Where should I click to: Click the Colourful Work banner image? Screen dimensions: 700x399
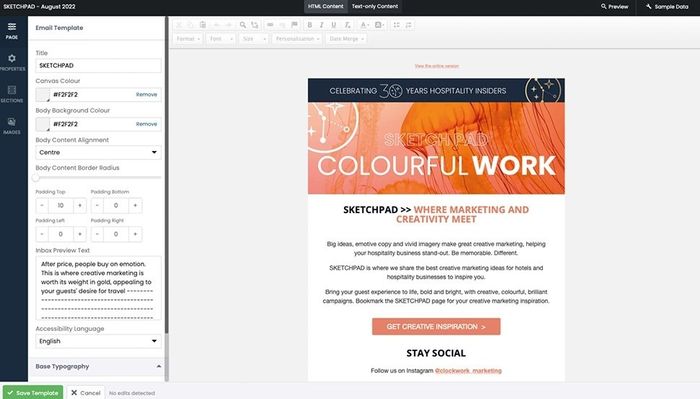pos(436,148)
